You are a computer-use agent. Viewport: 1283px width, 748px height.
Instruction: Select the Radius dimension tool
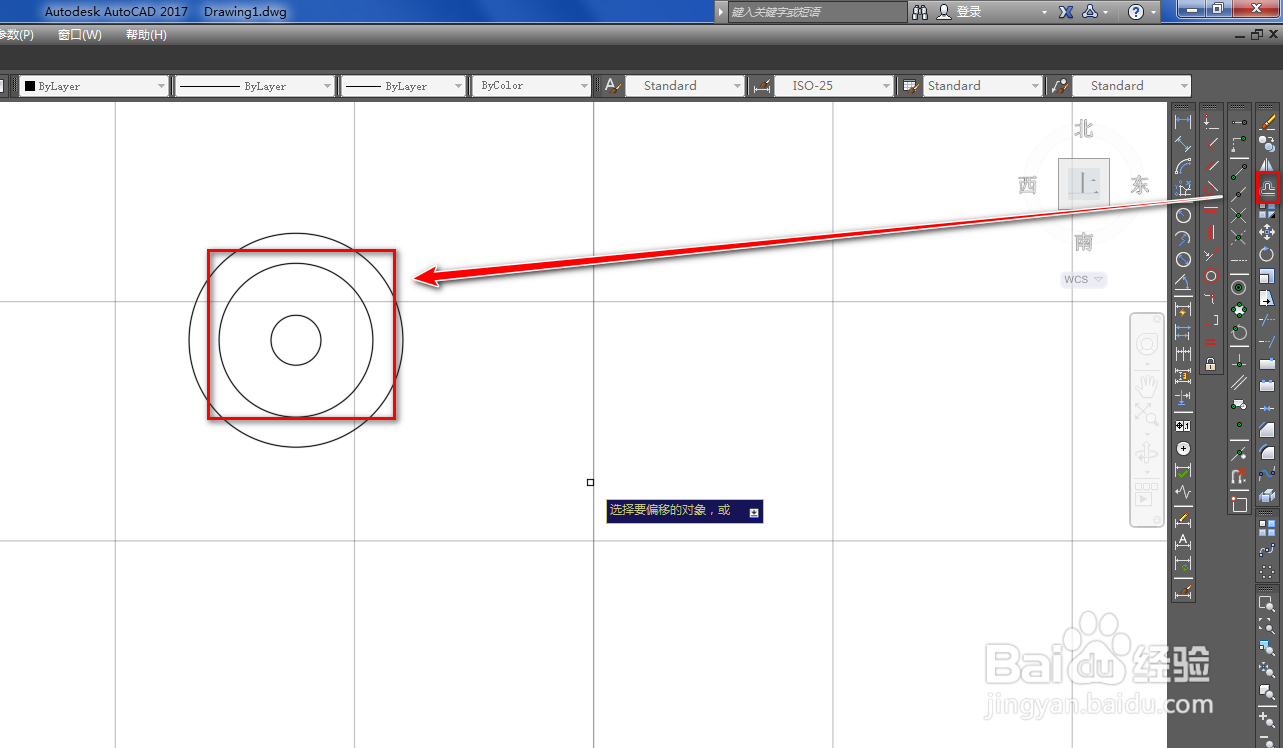tap(1183, 215)
